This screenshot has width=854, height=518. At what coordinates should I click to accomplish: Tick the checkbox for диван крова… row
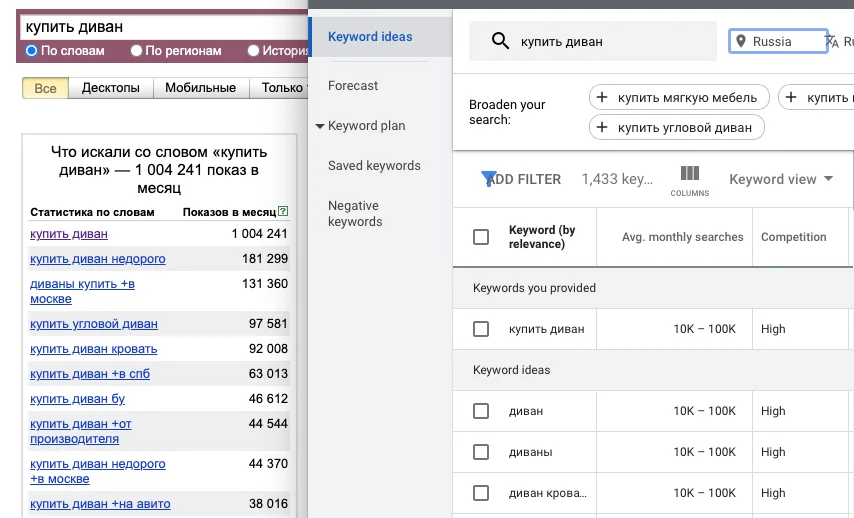point(481,493)
